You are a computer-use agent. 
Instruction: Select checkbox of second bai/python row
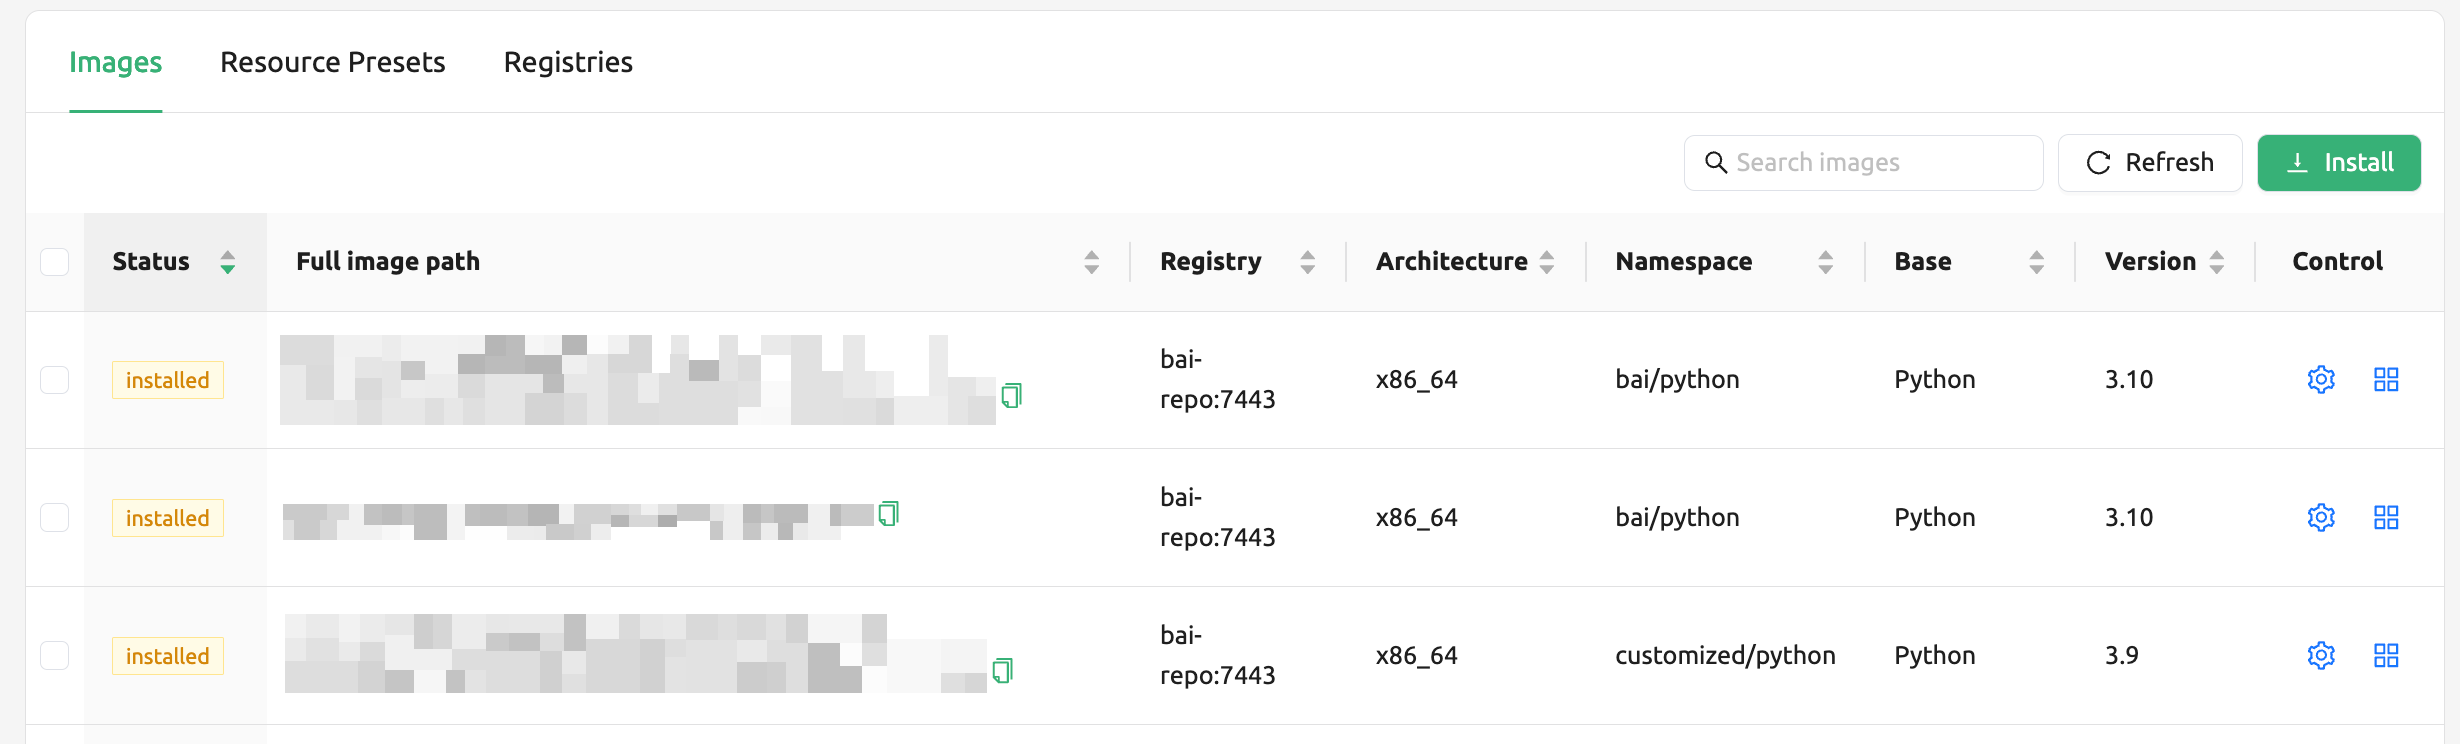tap(55, 518)
